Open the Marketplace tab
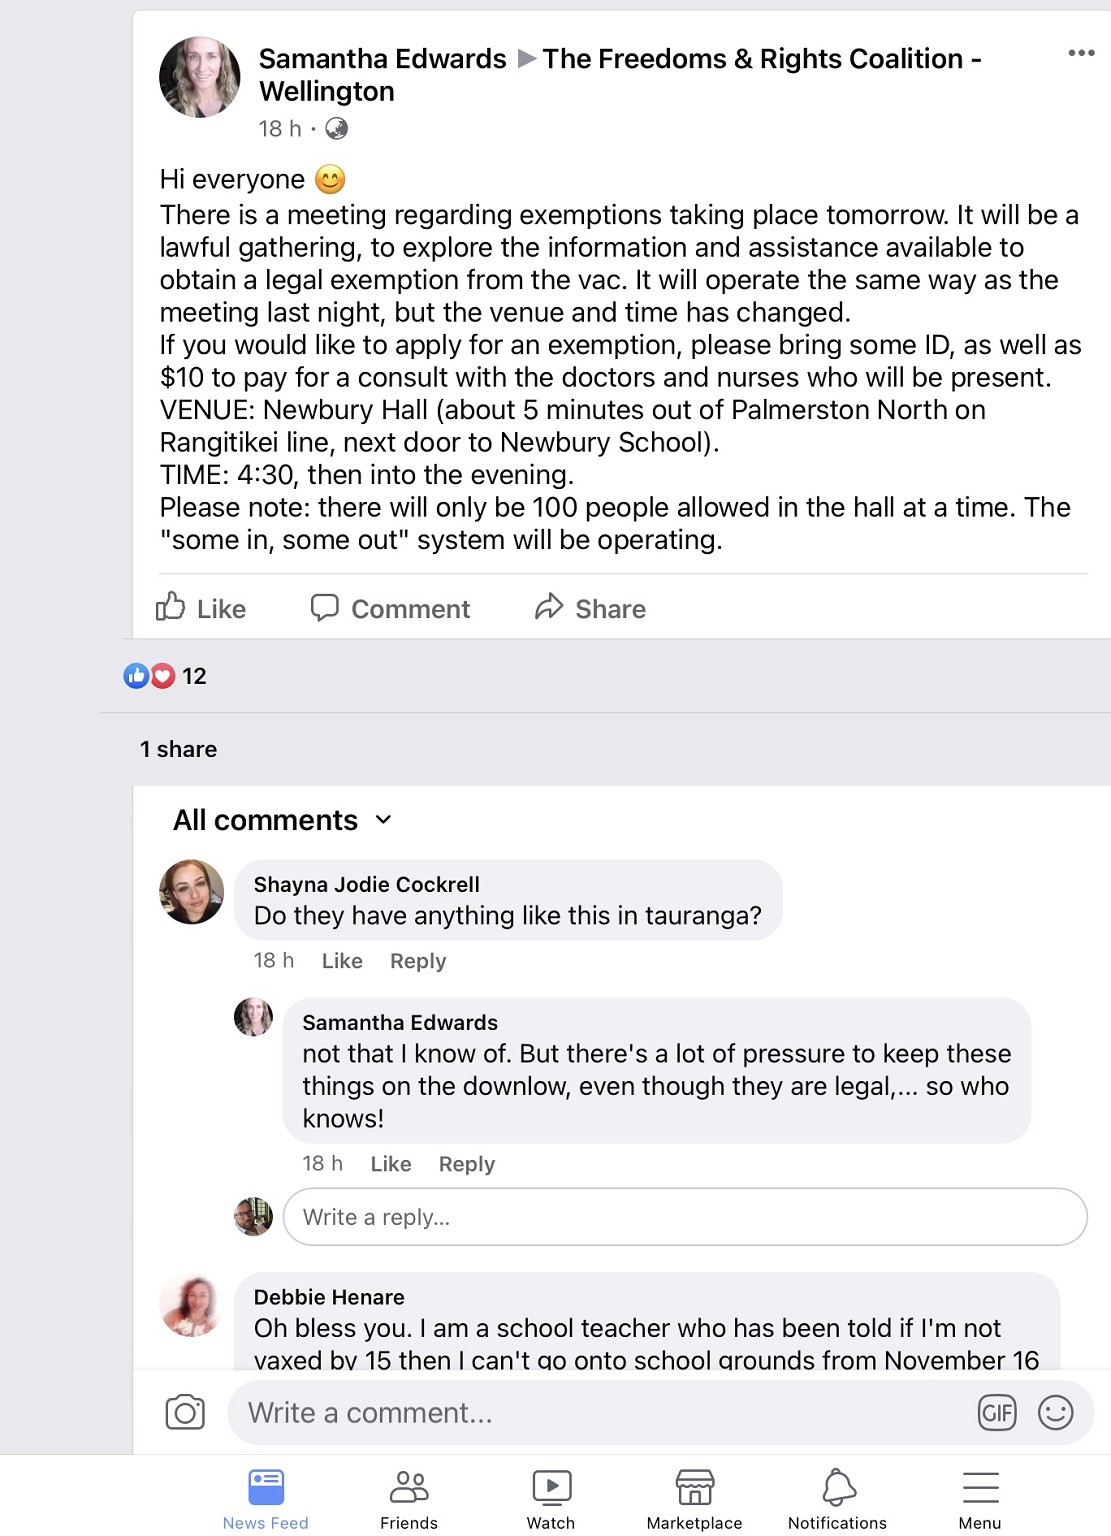This screenshot has height=1536, width=1111. pyautogui.click(x=694, y=1499)
